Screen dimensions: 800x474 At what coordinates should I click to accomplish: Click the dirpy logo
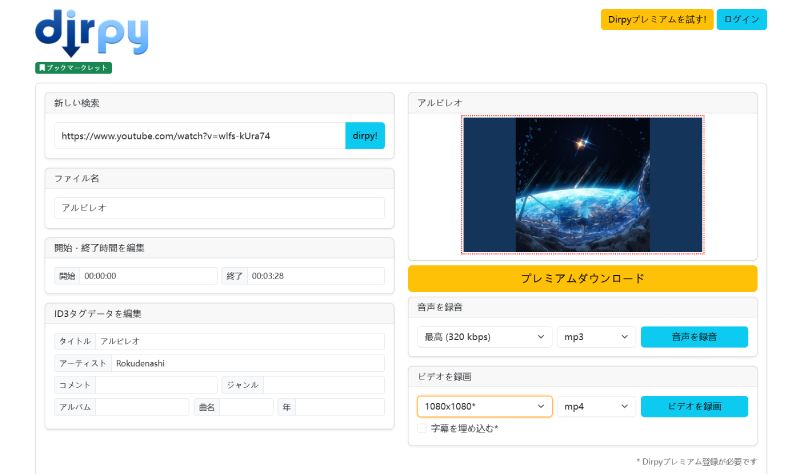click(x=92, y=33)
